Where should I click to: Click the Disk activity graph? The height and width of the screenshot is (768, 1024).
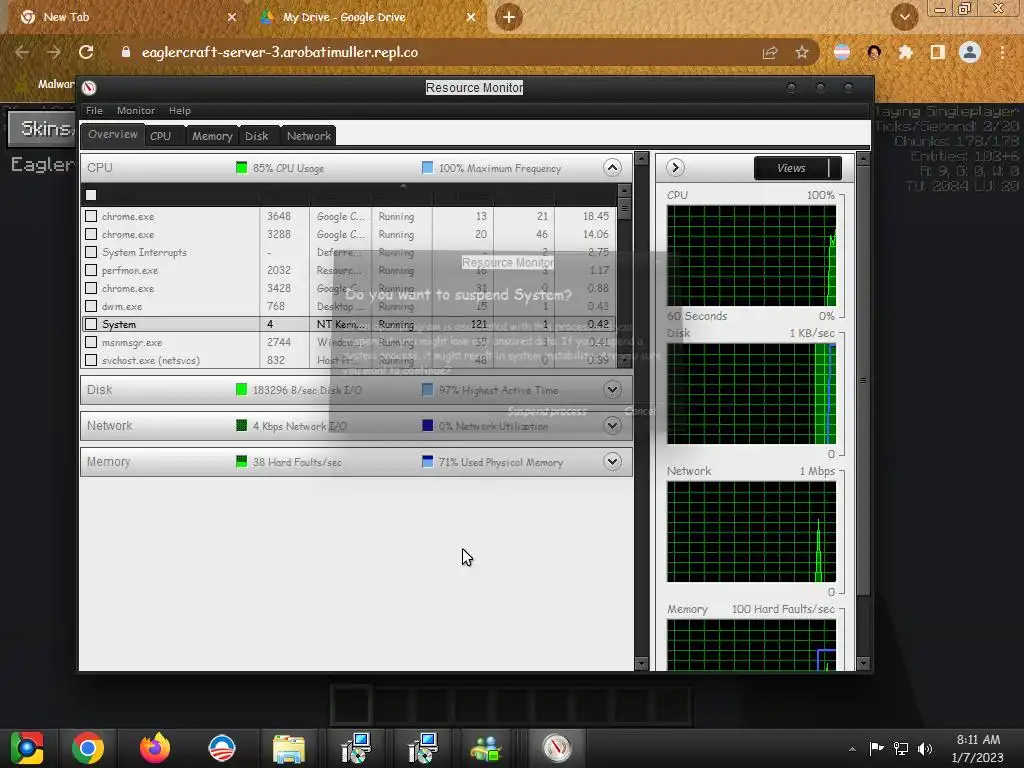click(751, 394)
